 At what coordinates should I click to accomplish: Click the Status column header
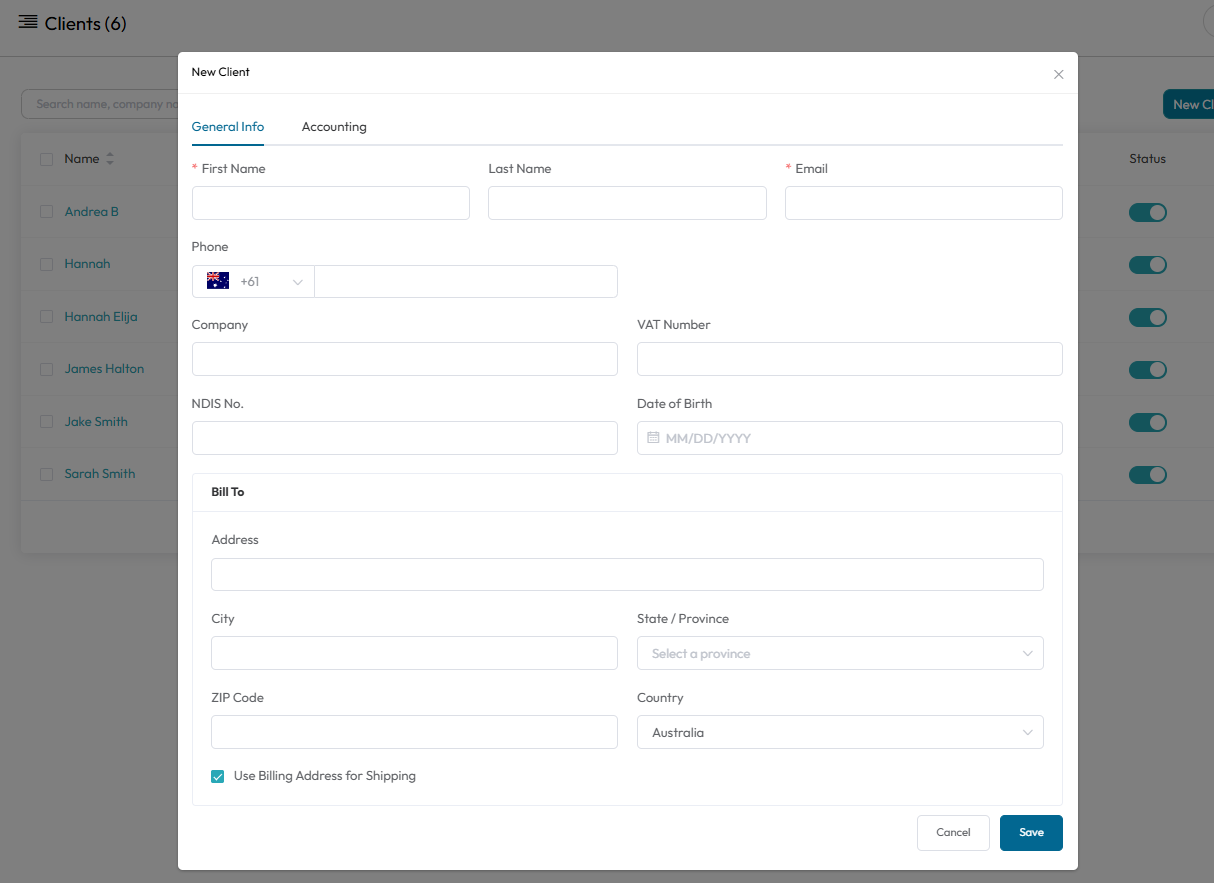[x=1147, y=159]
